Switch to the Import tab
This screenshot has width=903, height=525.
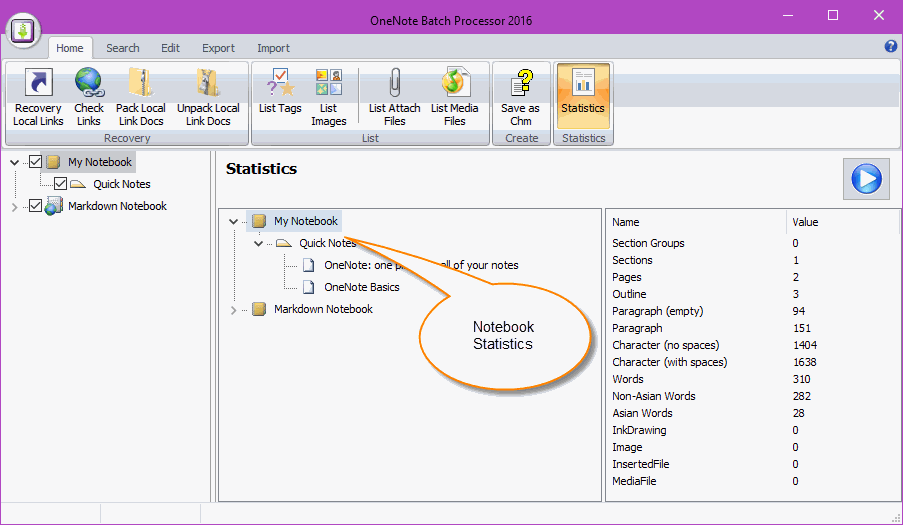point(274,48)
